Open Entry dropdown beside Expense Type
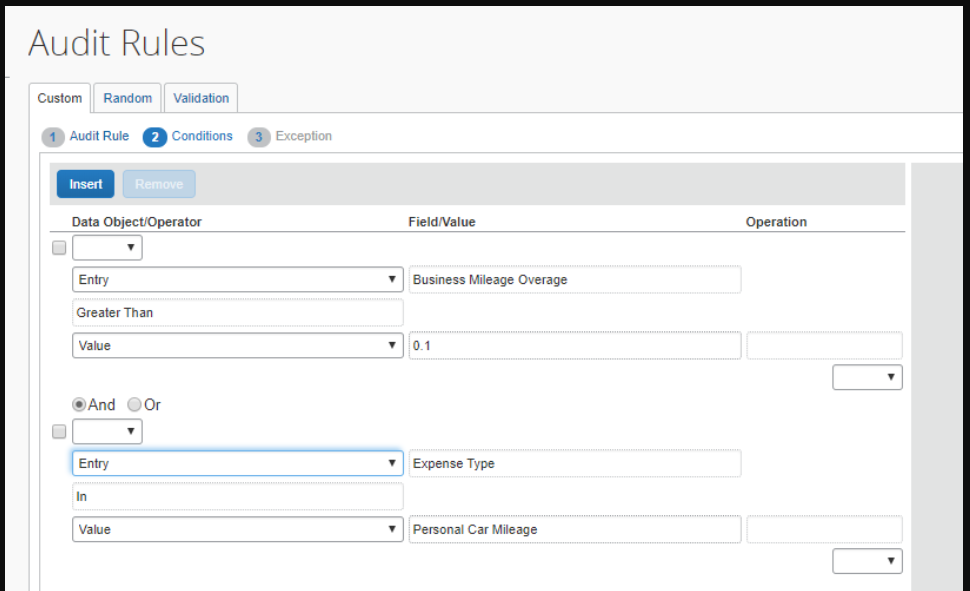Viewport: 970px width, 591px height. pyautogui.click(x=238, y=463)
